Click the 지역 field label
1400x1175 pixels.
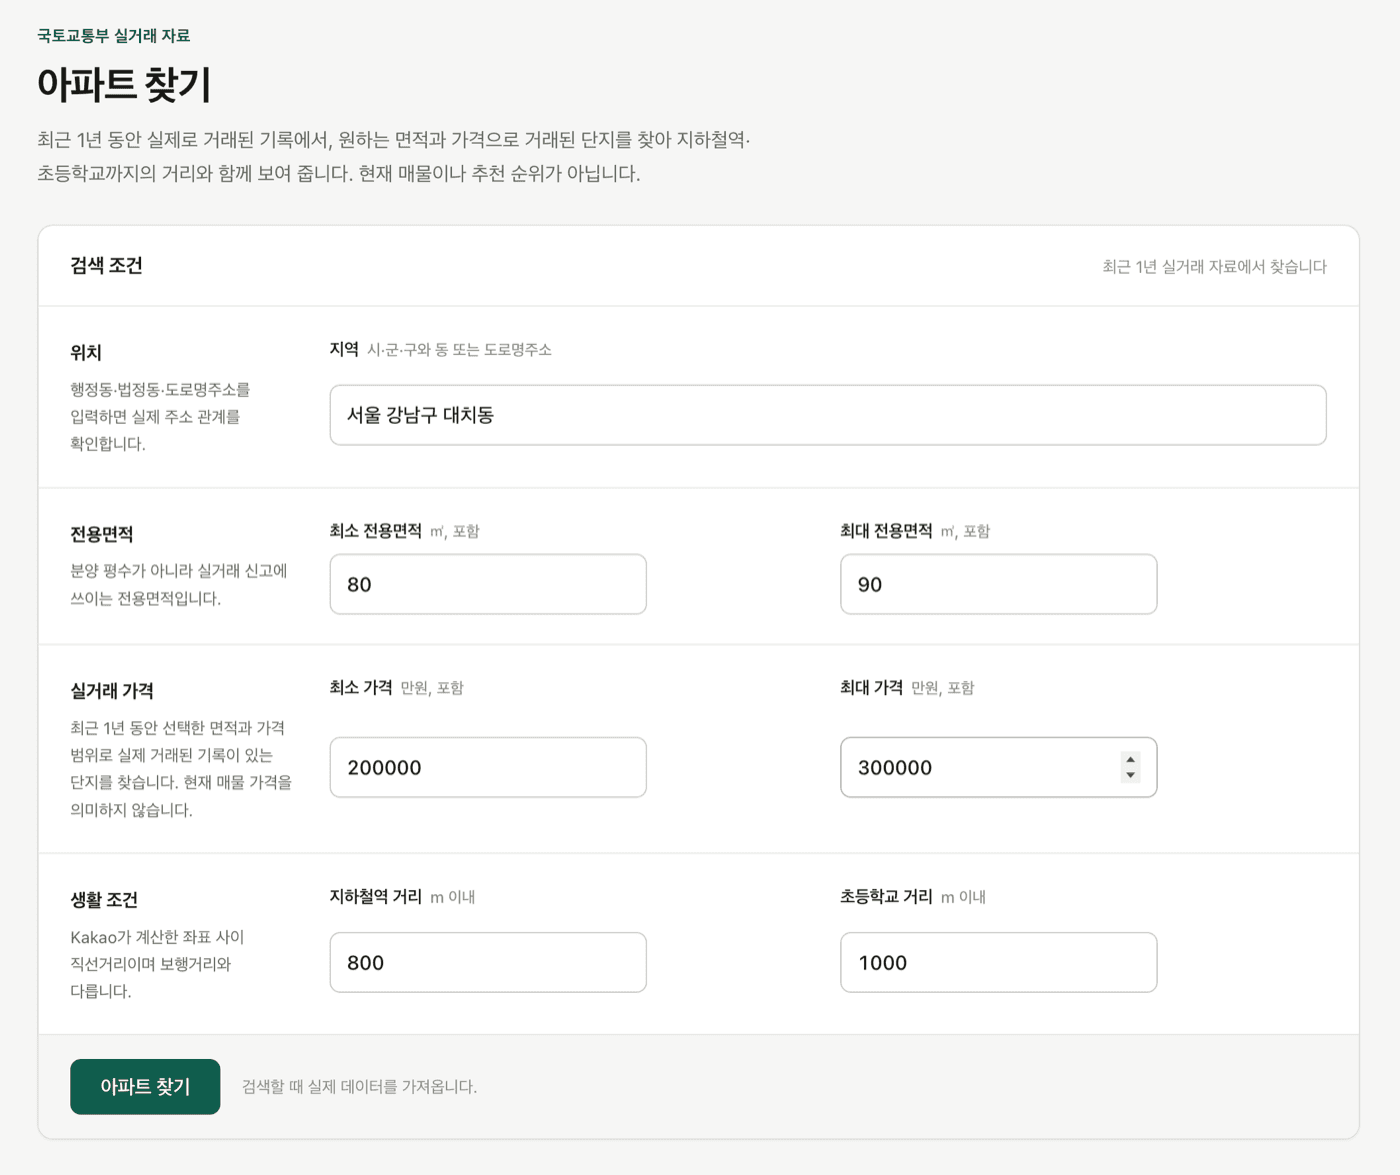[344, 349]
